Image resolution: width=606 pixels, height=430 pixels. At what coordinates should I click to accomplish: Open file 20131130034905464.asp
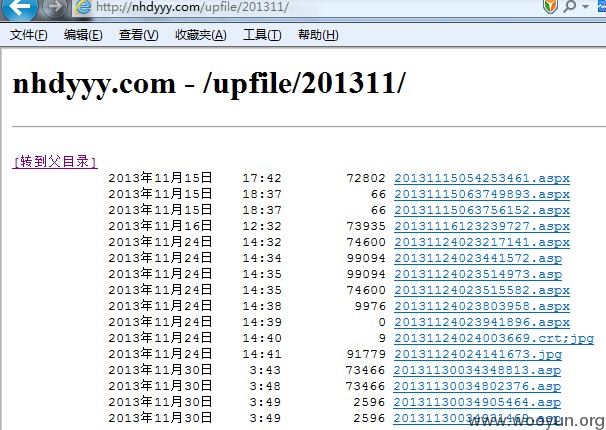[477, 402]
